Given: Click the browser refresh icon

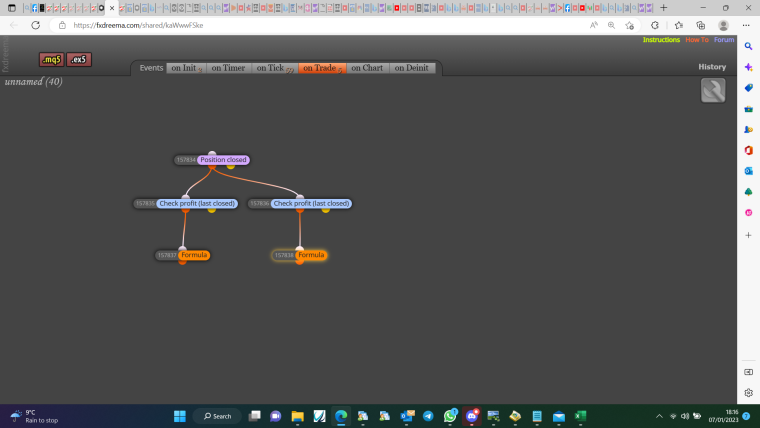Looking at the screenshot, I should [x=35, y=25].
